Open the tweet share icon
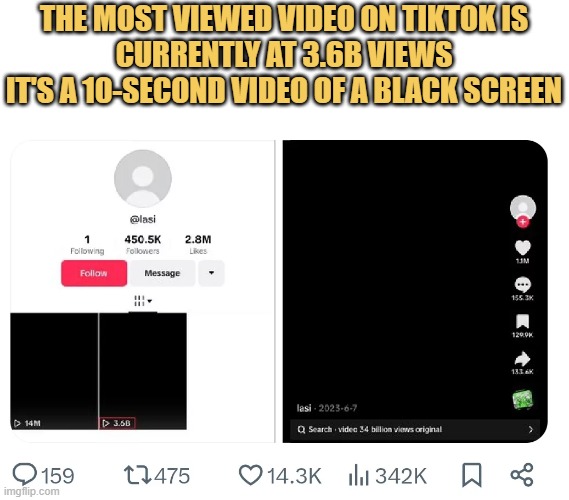Viewport: 569px width, 500px height. [x=522, y=475]
